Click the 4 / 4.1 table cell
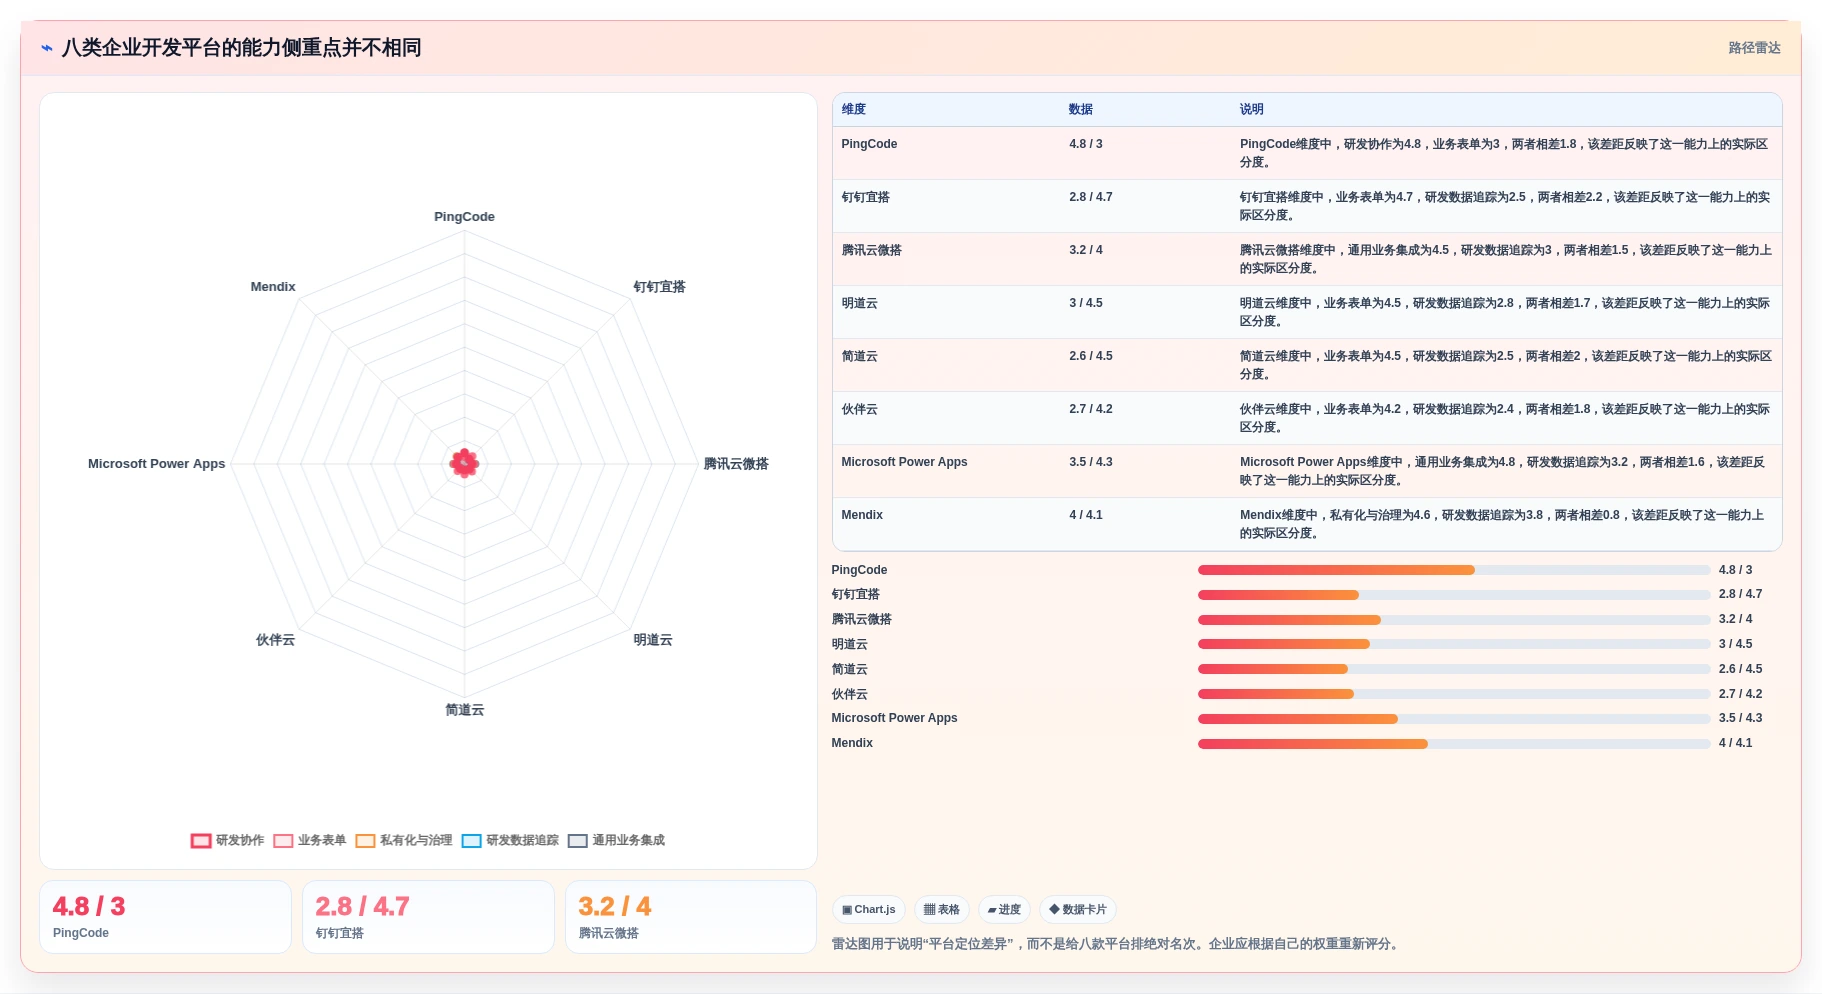This screenshot has width=1822, height=994. pos(1086,515)
